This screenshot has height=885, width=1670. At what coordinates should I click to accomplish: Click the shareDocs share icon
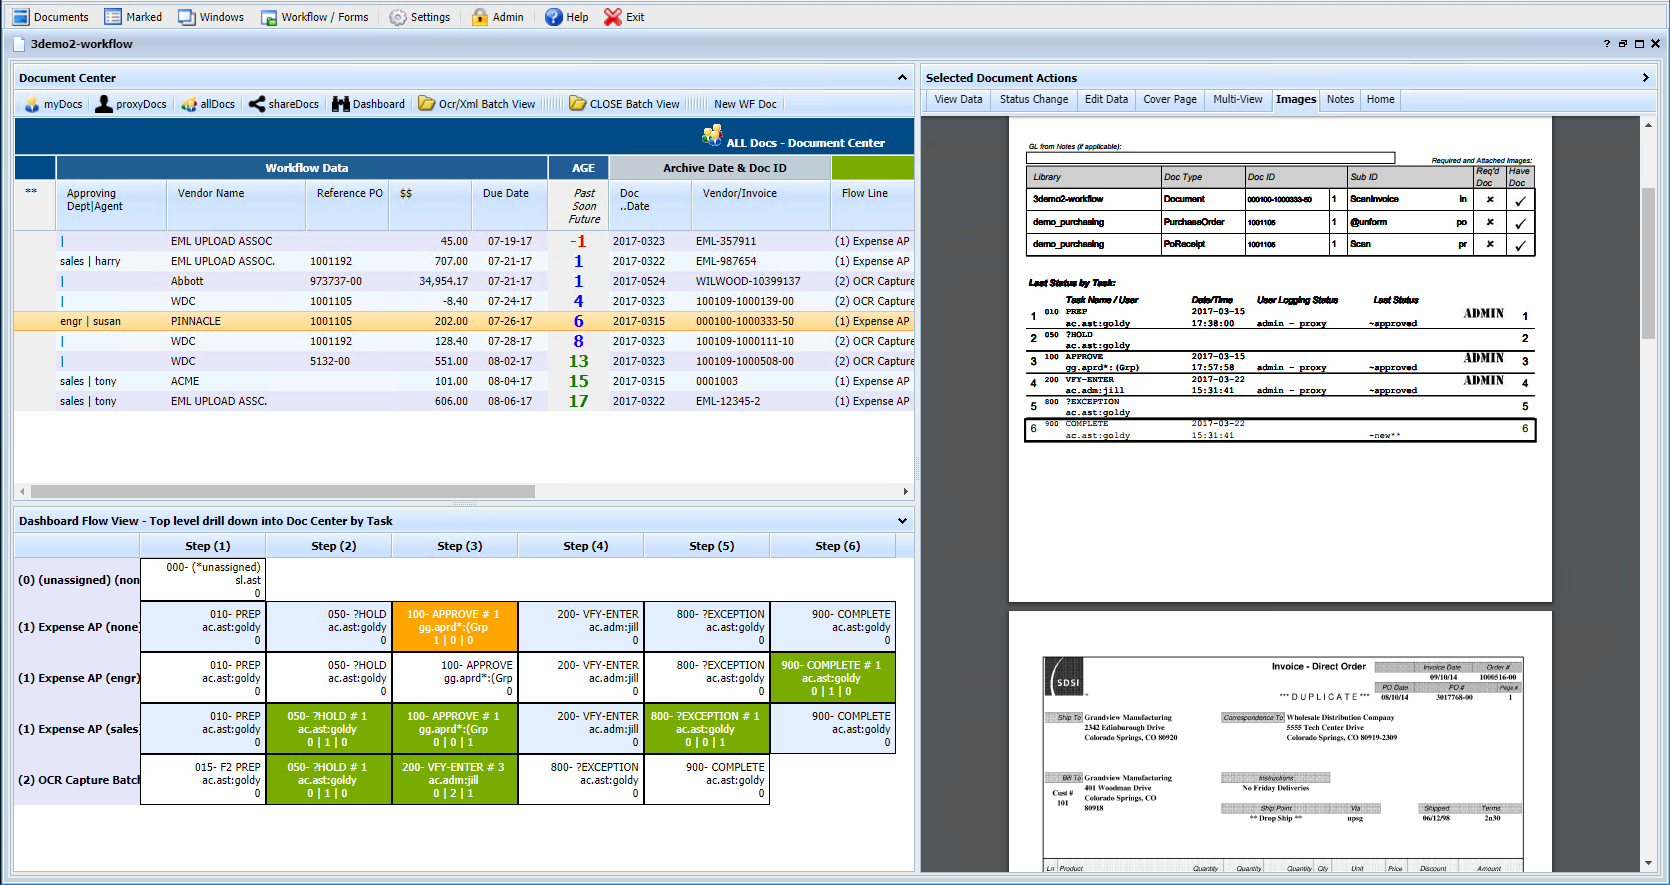click(257, 104)
